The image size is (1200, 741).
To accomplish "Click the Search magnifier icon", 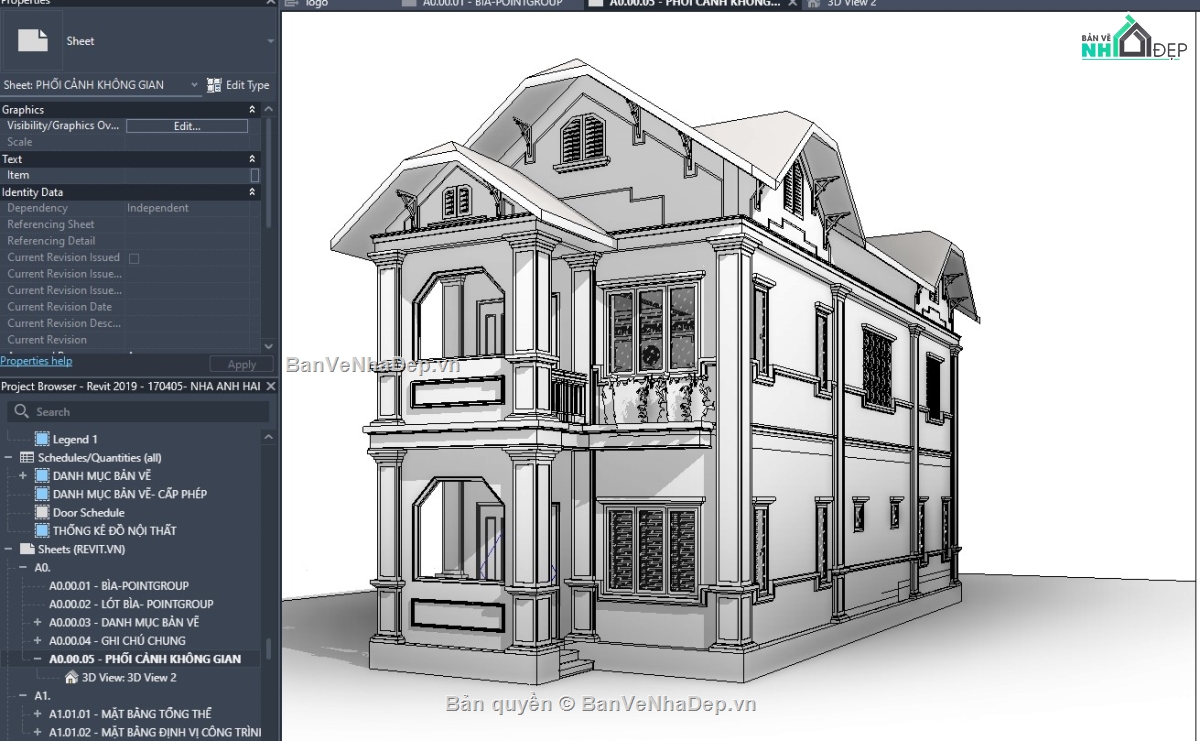I will tap(20, 411).
